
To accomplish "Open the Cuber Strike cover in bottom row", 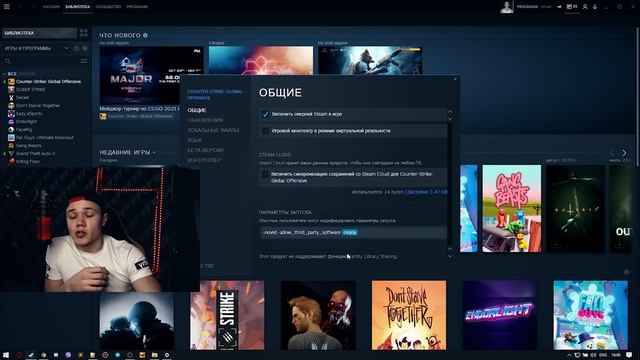I will coord(227,315).
